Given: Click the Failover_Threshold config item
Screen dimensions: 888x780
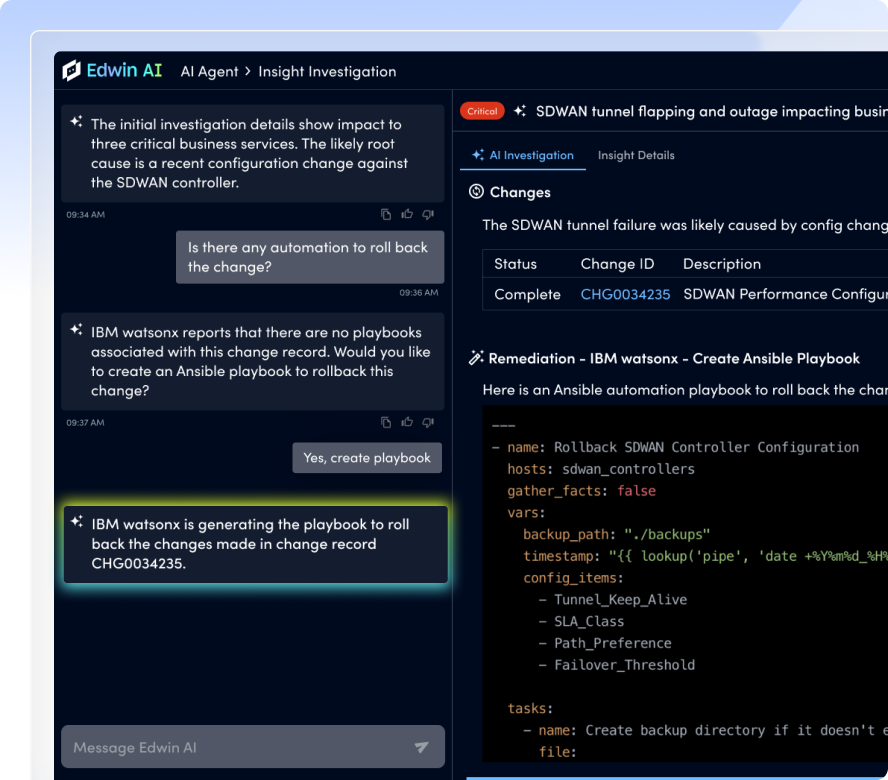Looking at the screenshot, I should coord(617,665).
